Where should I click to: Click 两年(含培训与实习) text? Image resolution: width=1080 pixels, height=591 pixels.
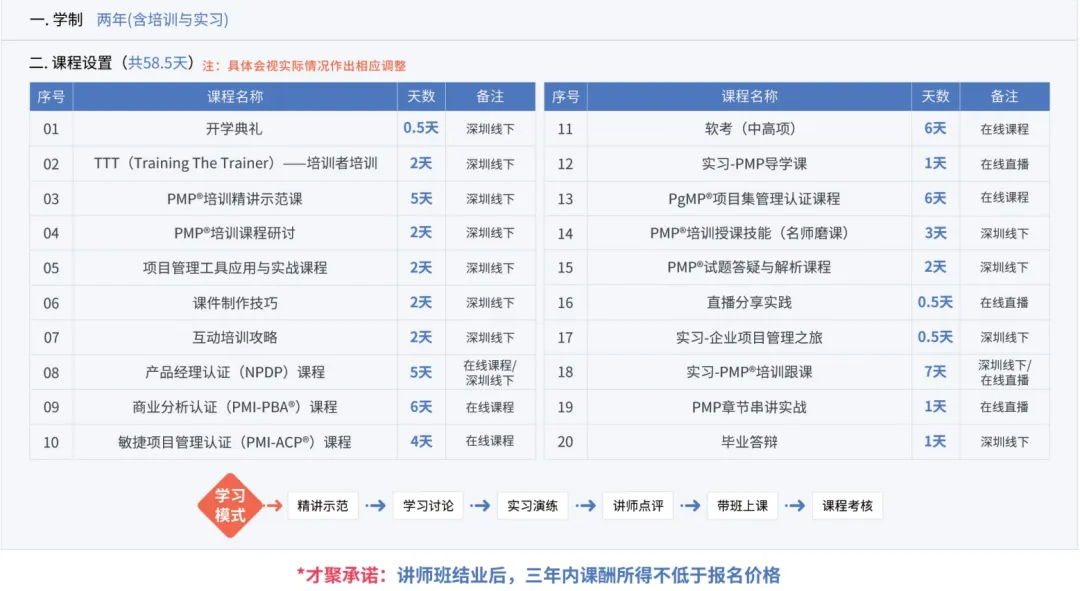[x=163, y=19]
